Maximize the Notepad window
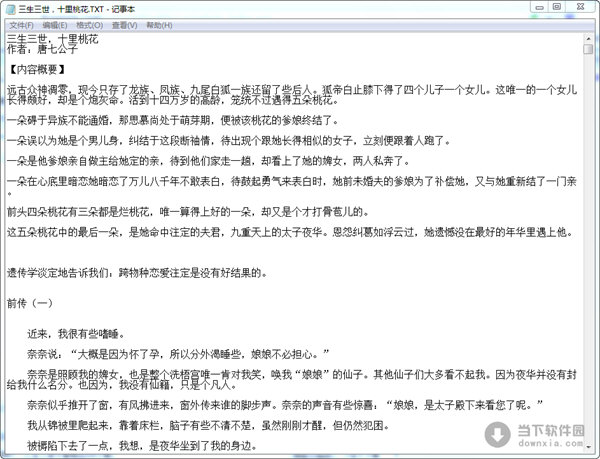Viewport: 600px width, 459px height. click(x=557, y=7)
